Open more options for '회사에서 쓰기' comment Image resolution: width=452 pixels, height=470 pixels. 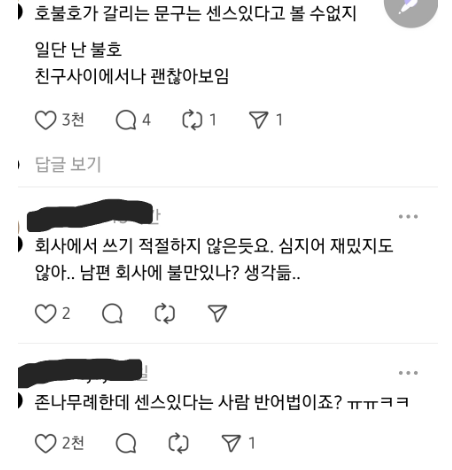coord(408,217)
